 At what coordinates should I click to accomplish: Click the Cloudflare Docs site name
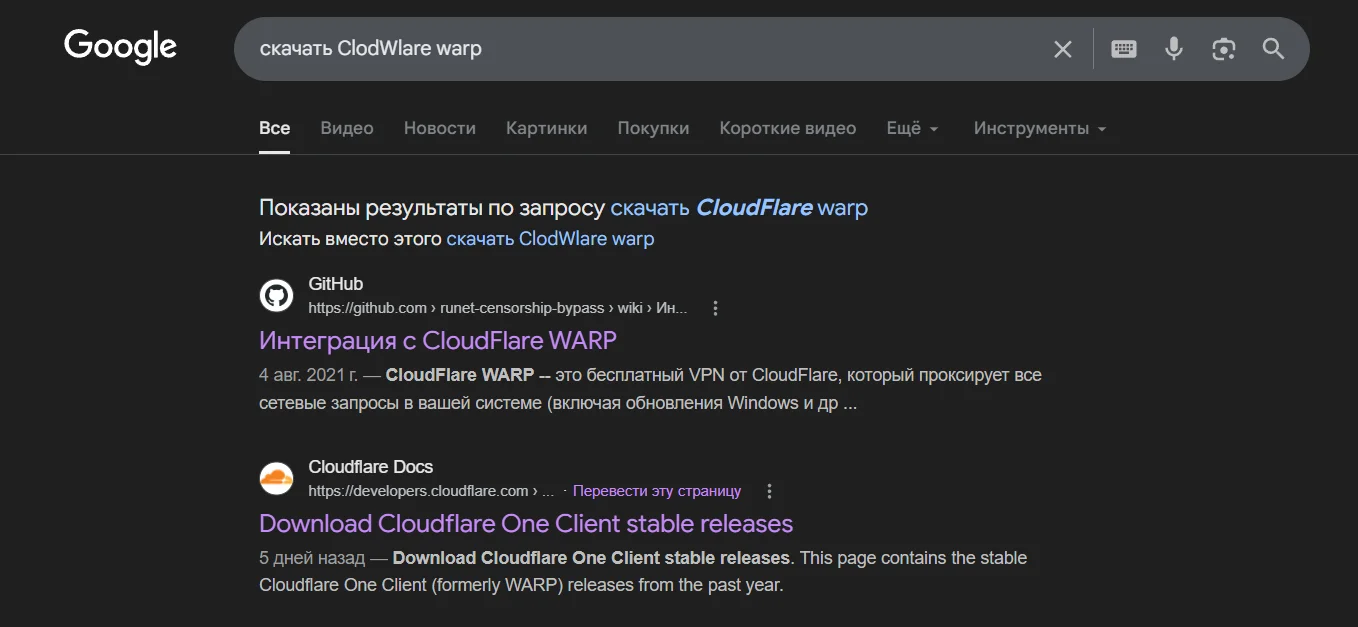point(371,467)
